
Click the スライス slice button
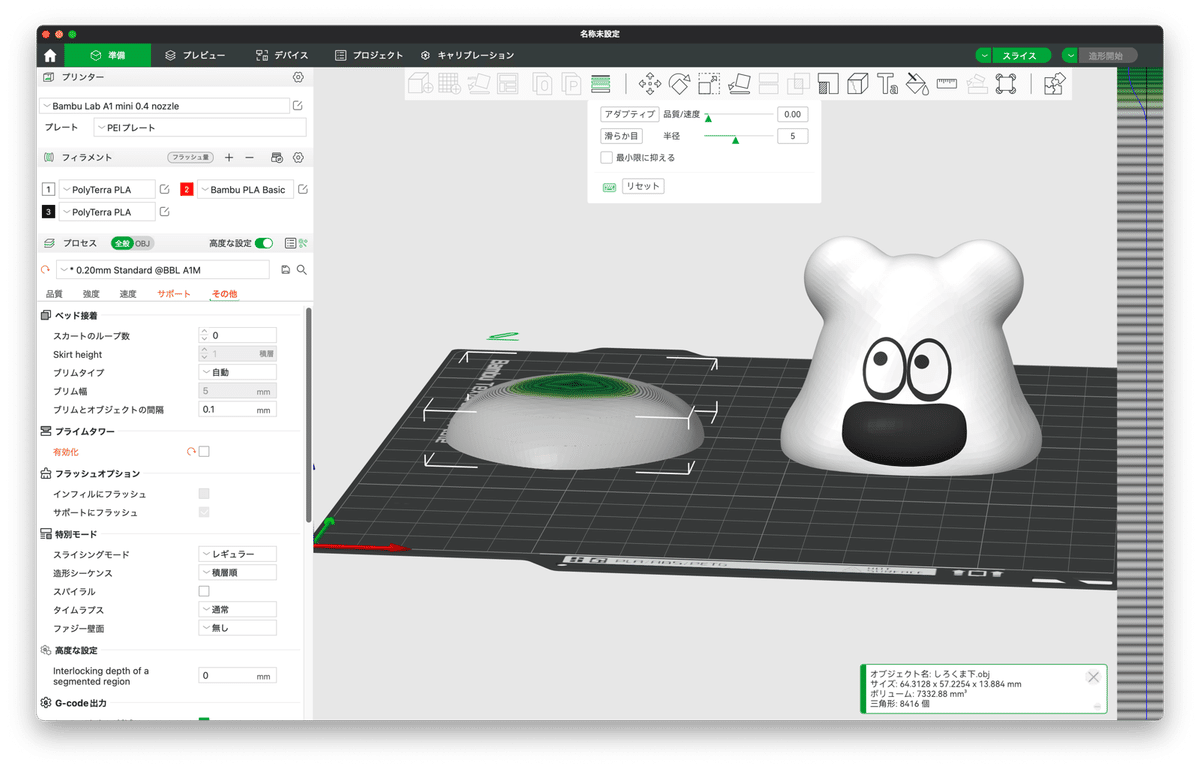coord(1020,56)
